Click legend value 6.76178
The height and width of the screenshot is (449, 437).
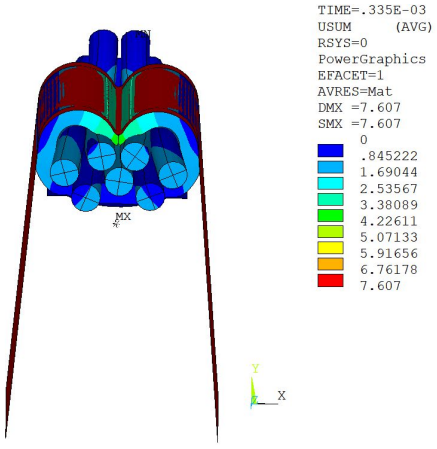click(x=389, y=270)
